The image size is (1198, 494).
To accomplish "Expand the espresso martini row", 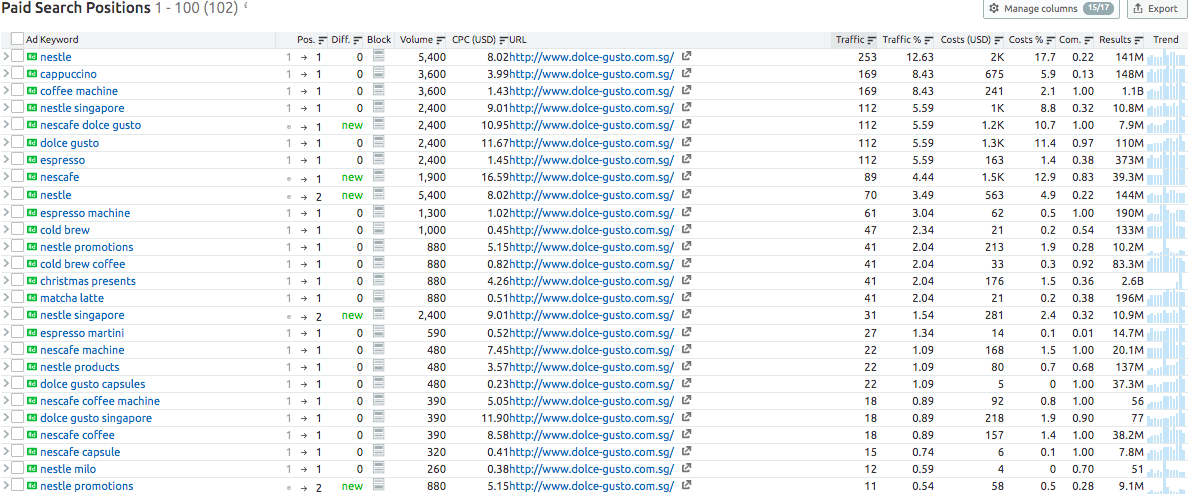I will point(5,333).
